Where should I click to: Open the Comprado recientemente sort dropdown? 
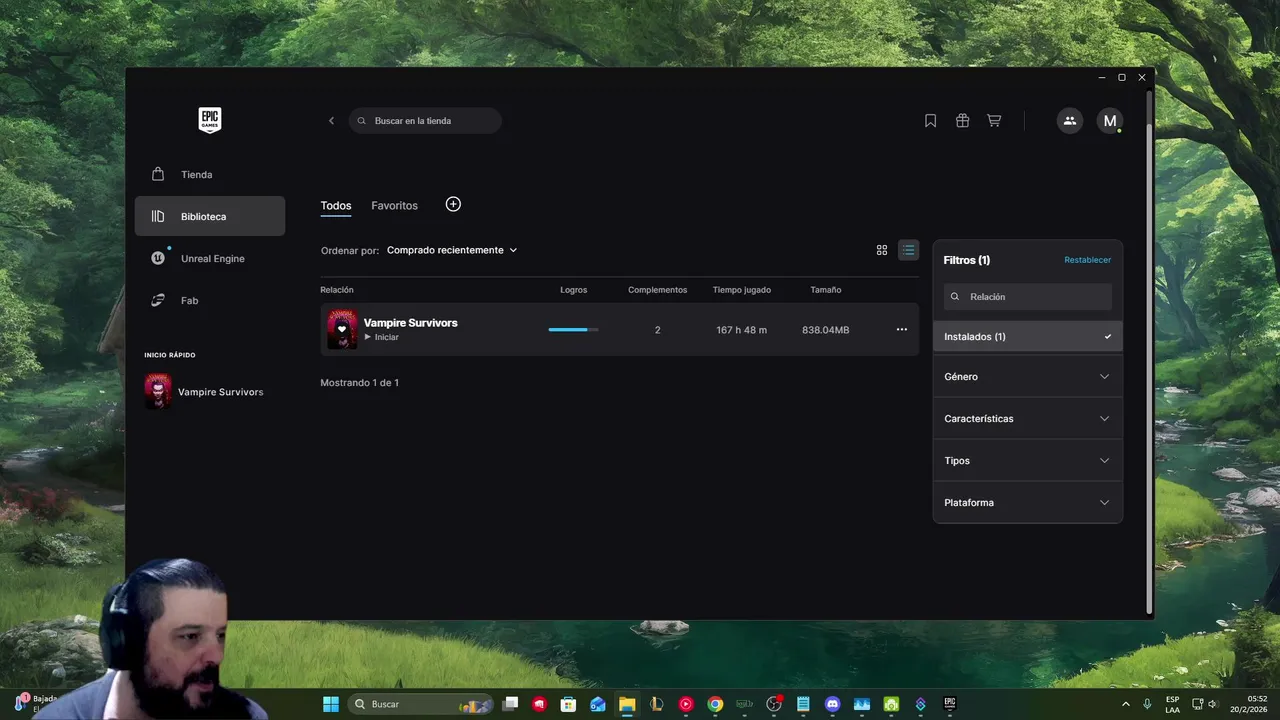pos(452,250)
